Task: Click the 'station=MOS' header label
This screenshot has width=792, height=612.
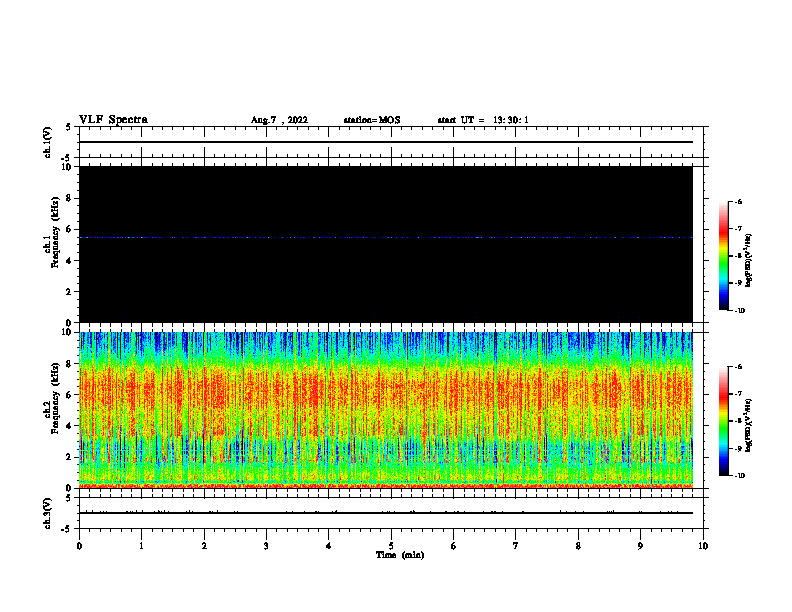Action: click(372, 120)
